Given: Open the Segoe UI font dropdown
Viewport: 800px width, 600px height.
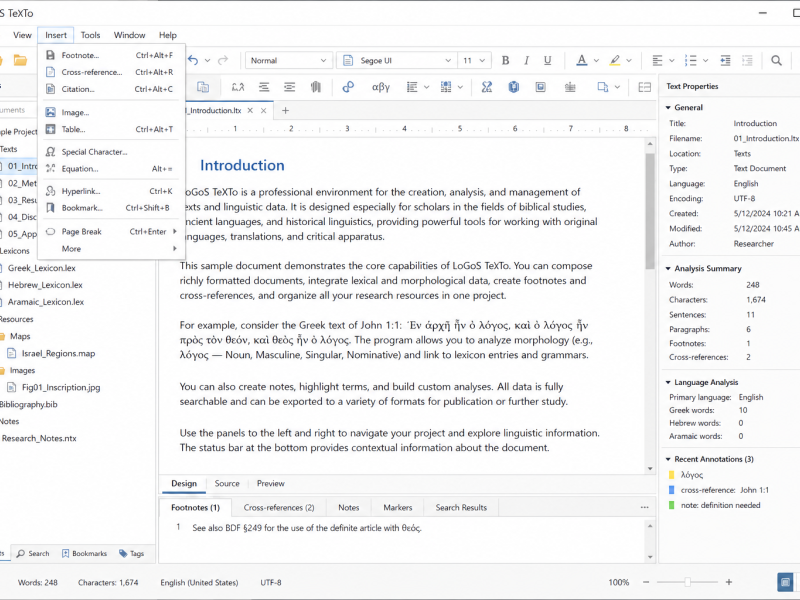Looking at the screenshot, I should point(396,60).
